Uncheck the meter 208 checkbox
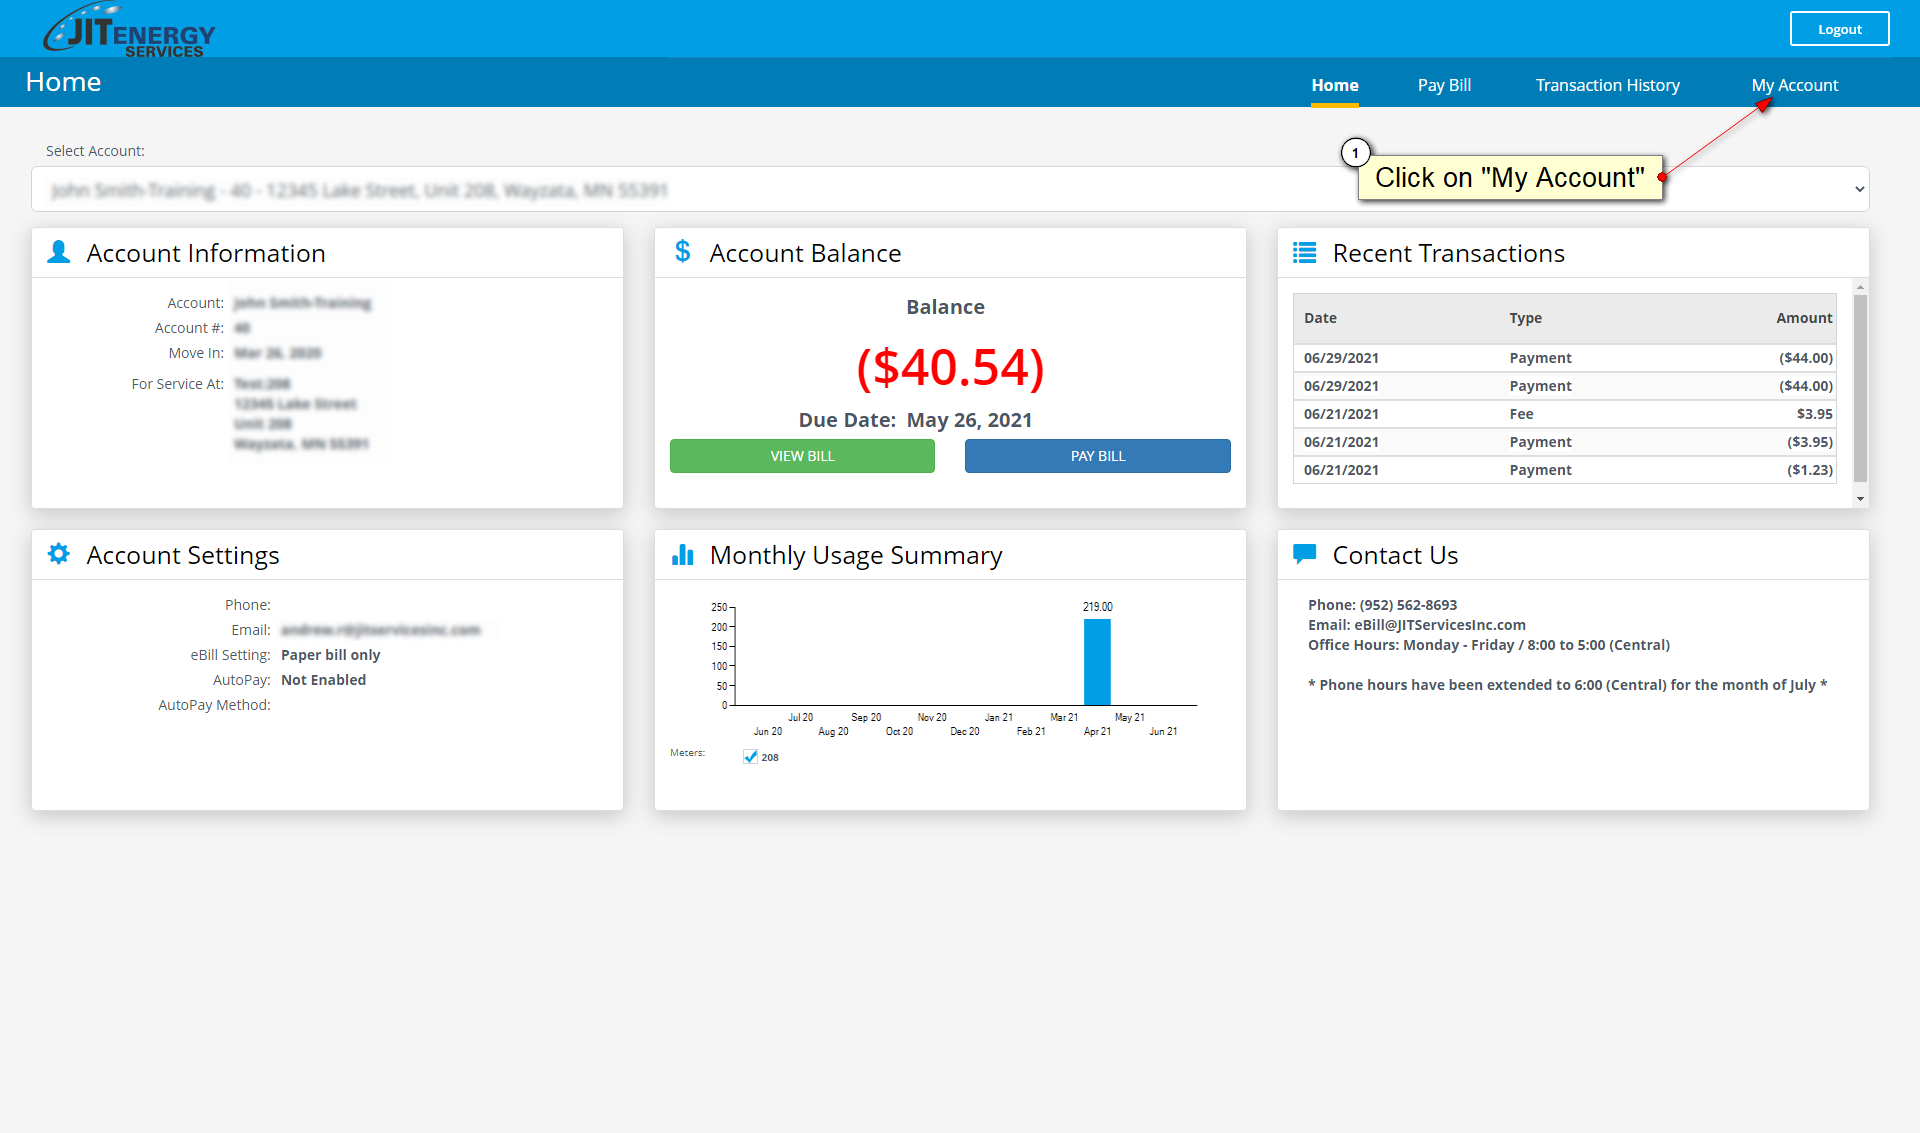The image size is (1920, 1133). (751, 757)
